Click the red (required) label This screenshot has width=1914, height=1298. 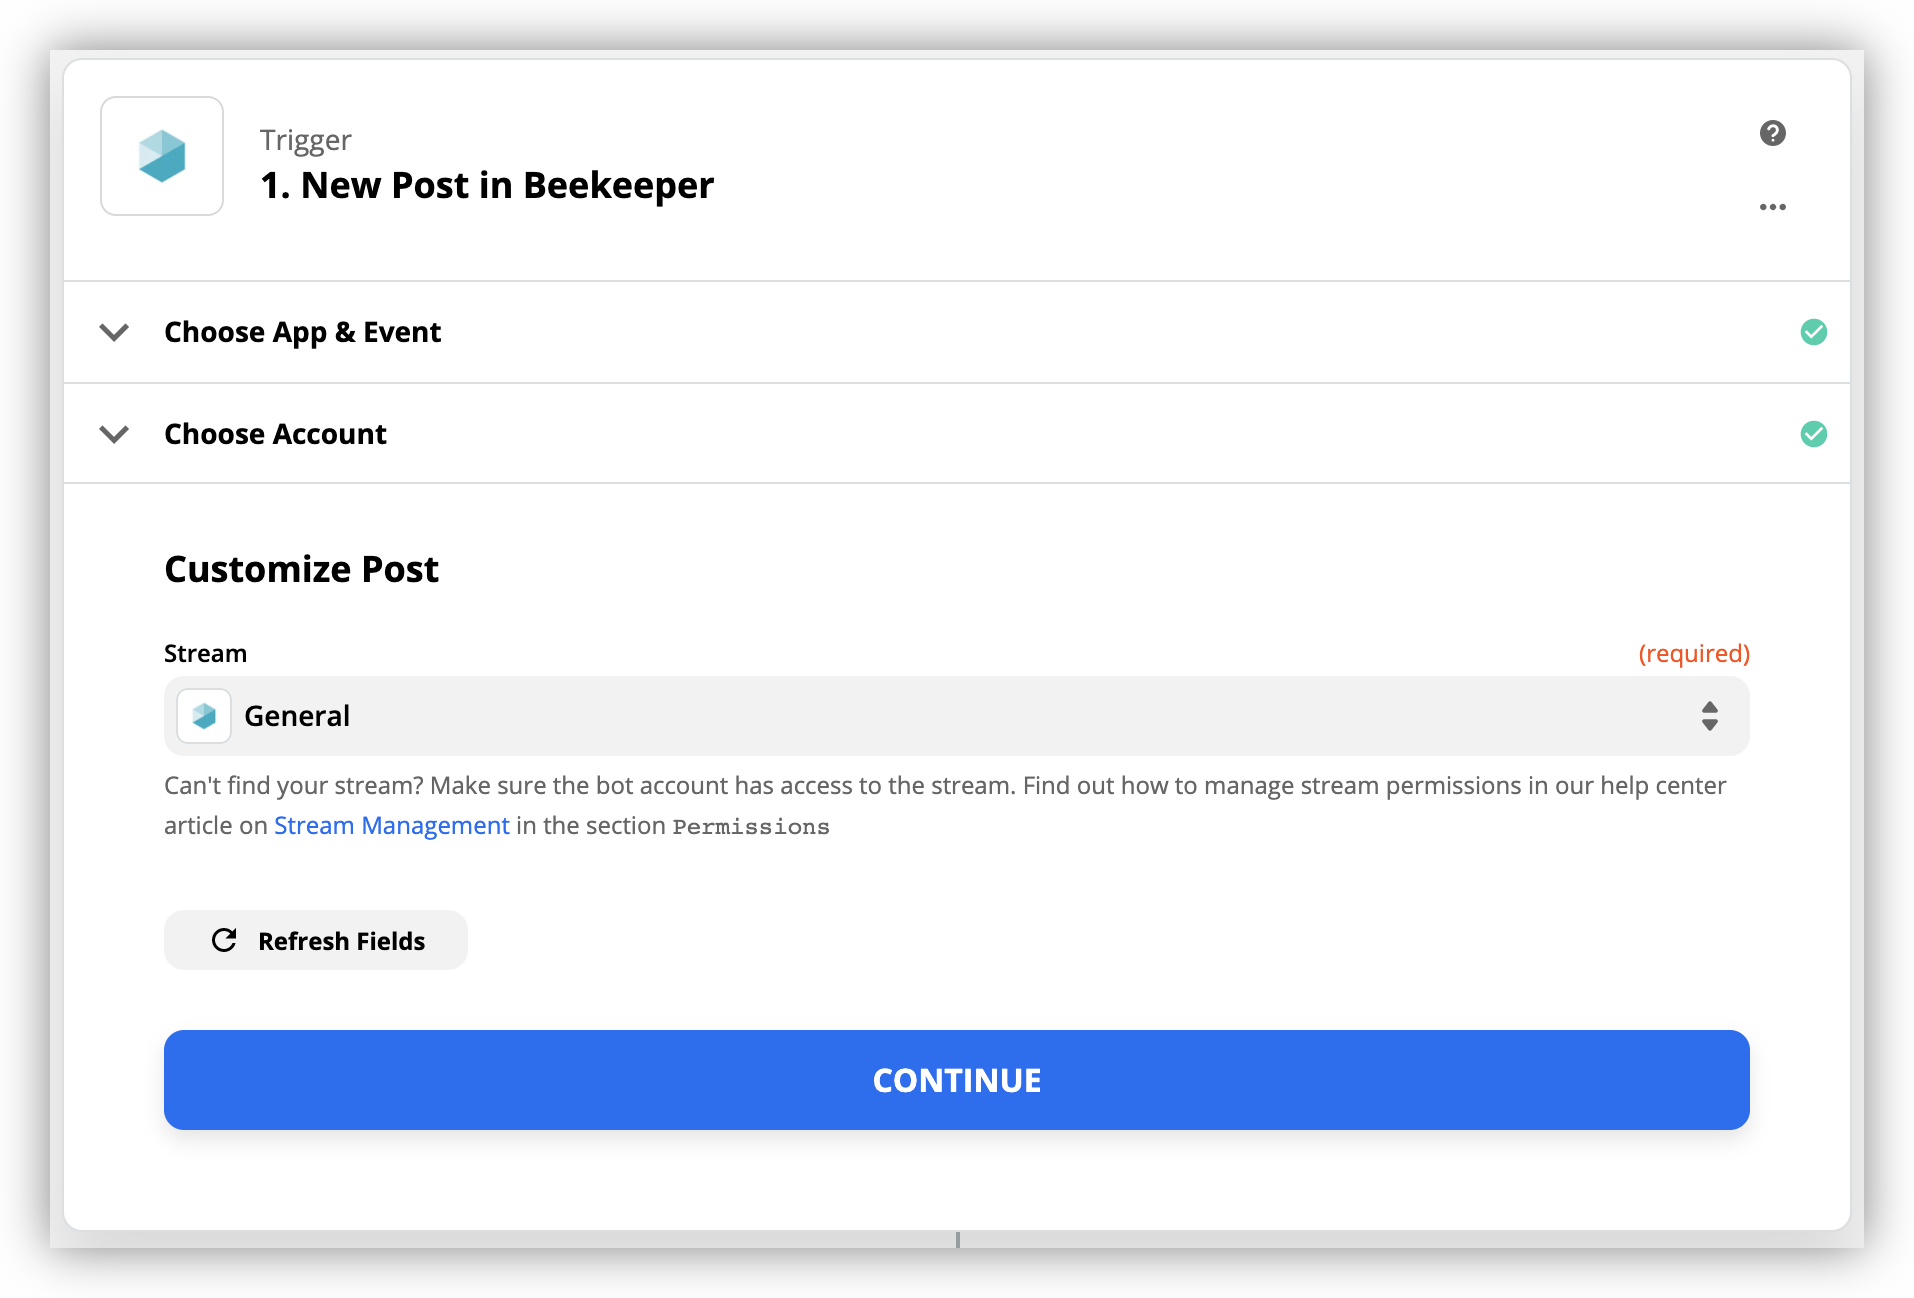point(1693,654)
